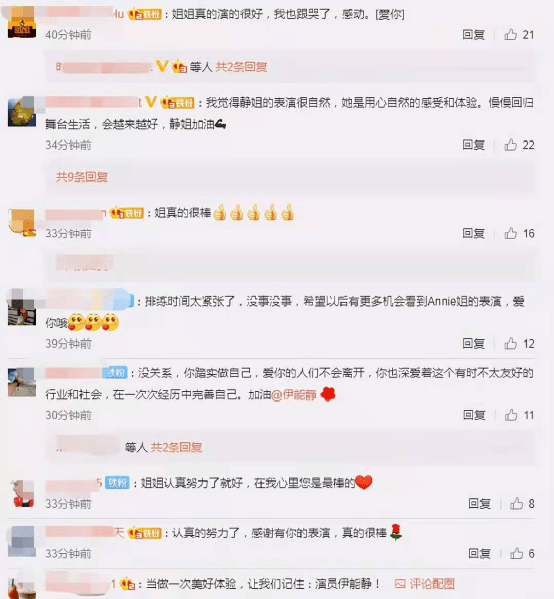Screen dimensions: 554x599
Task: Open avatar of first commenter
Action: click(22, 23)
